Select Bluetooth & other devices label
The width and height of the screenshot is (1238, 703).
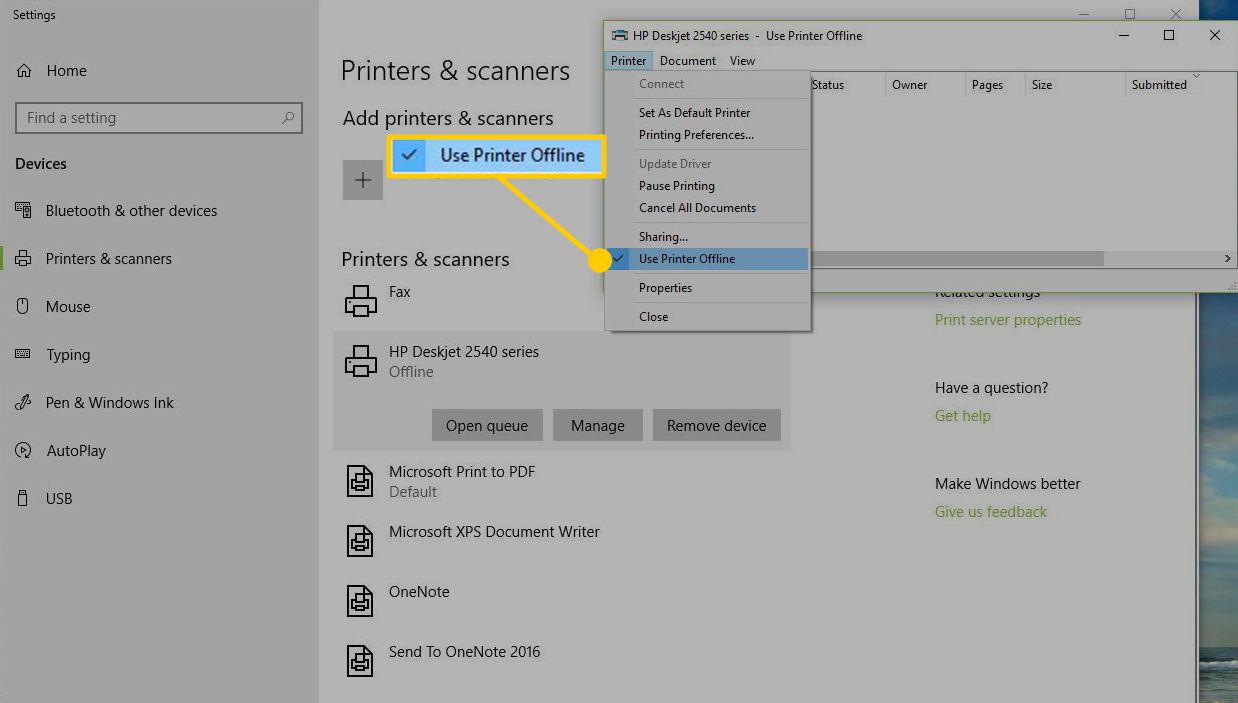click(x=131, y=211)
